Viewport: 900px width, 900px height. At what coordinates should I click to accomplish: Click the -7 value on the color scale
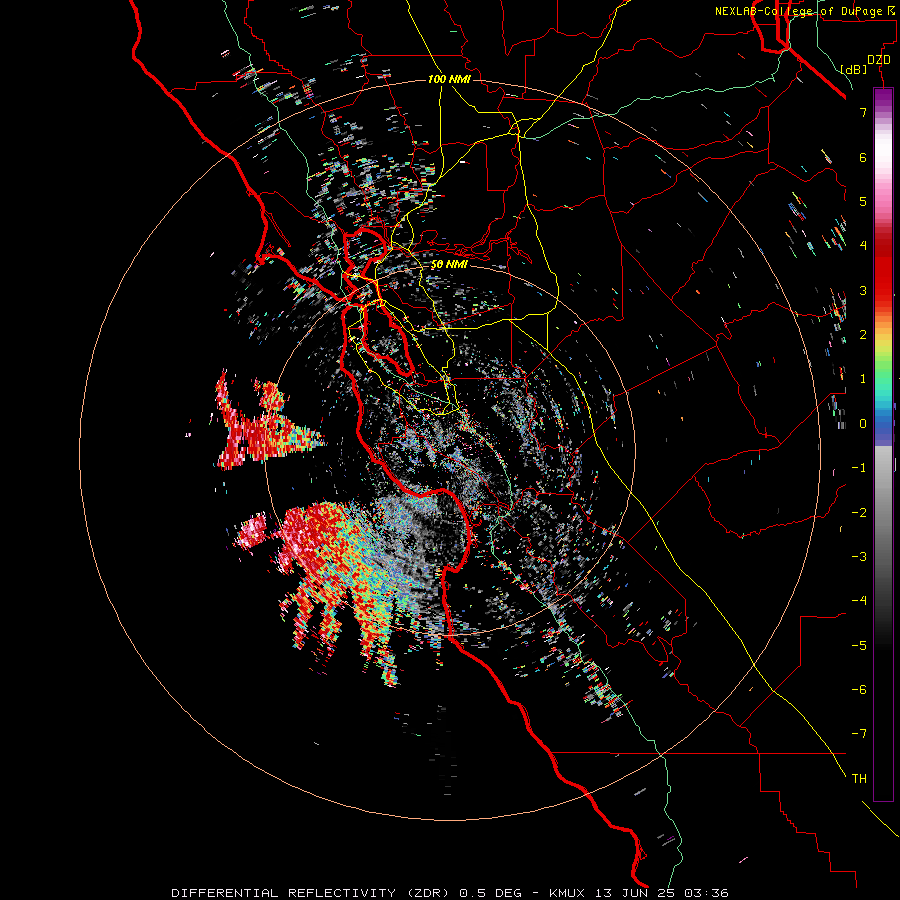(859, 734)
